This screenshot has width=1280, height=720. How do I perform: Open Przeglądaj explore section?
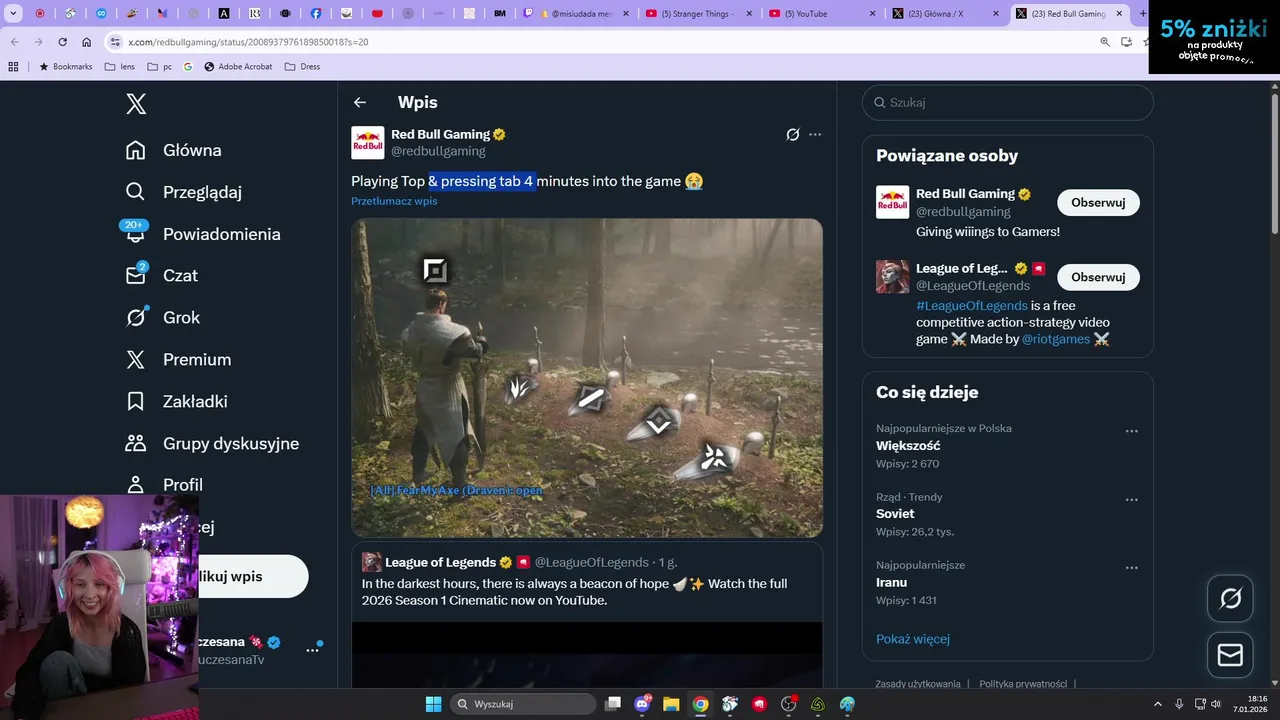[x=184, y=192]
